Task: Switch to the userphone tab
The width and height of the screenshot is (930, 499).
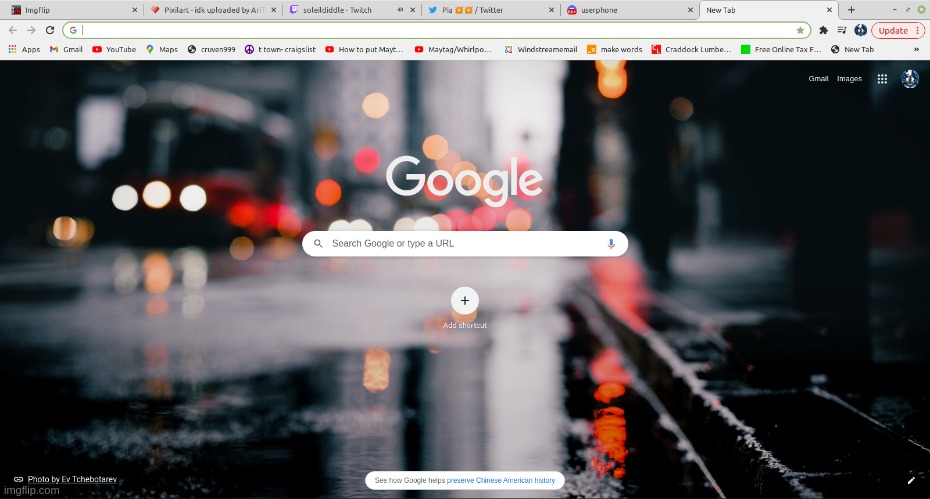Action: [629, 10]
